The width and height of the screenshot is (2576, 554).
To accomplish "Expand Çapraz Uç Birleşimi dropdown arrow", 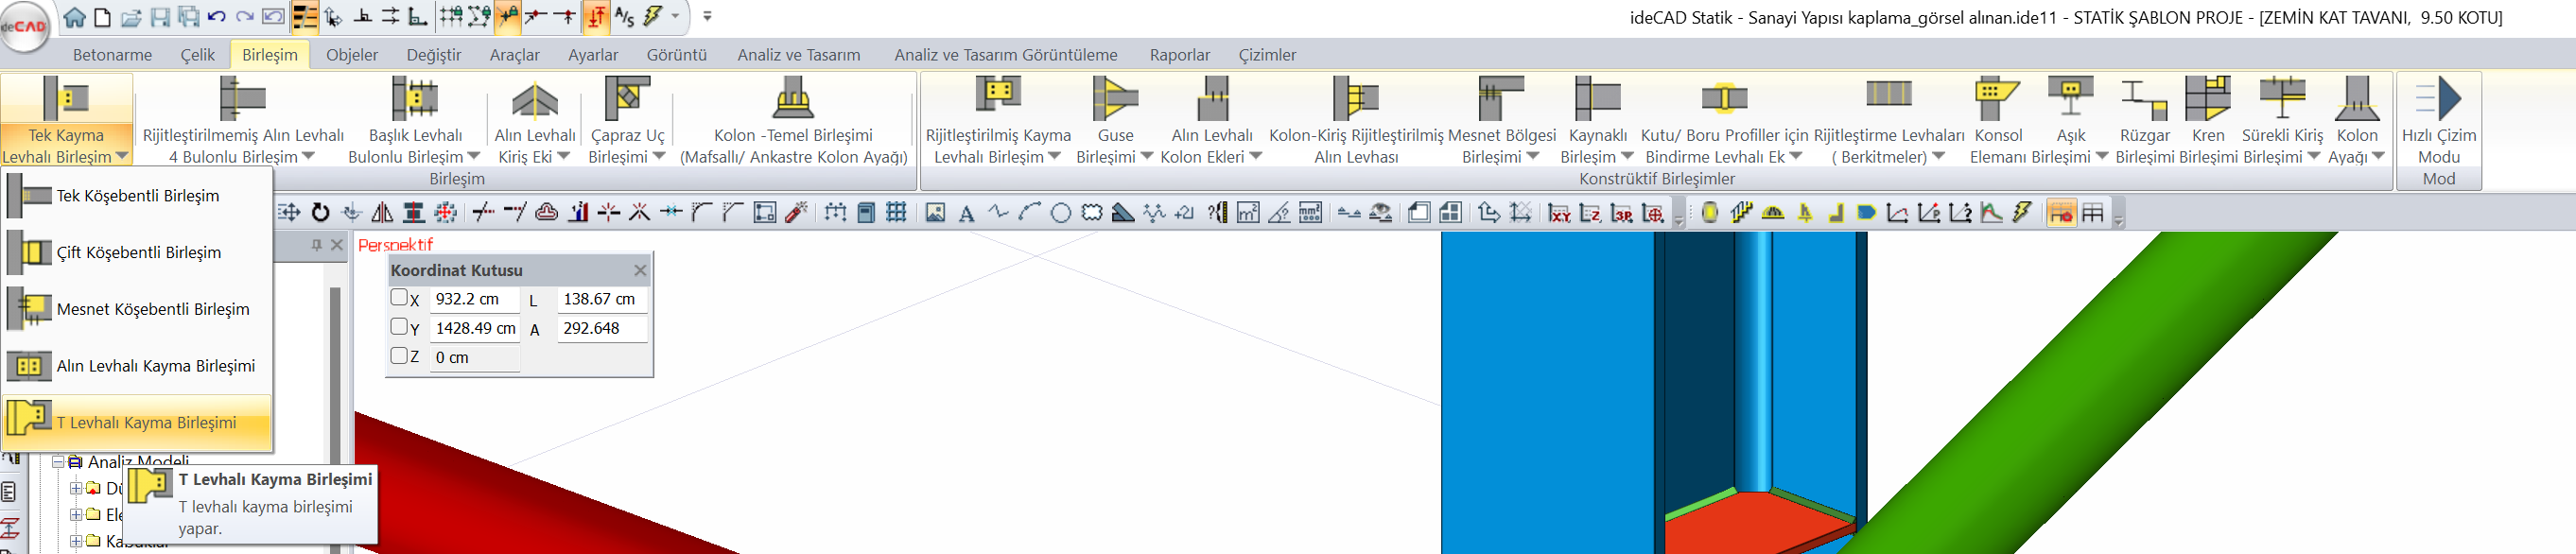I will (659, 157).
